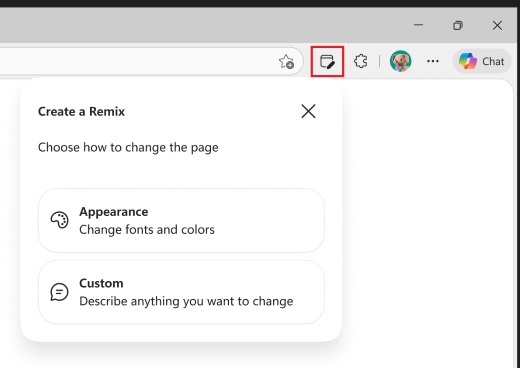Image resolution: width=520 pixels, height=368 pixels.
Task: Click the Create a Remix heading
Action: 81,112
